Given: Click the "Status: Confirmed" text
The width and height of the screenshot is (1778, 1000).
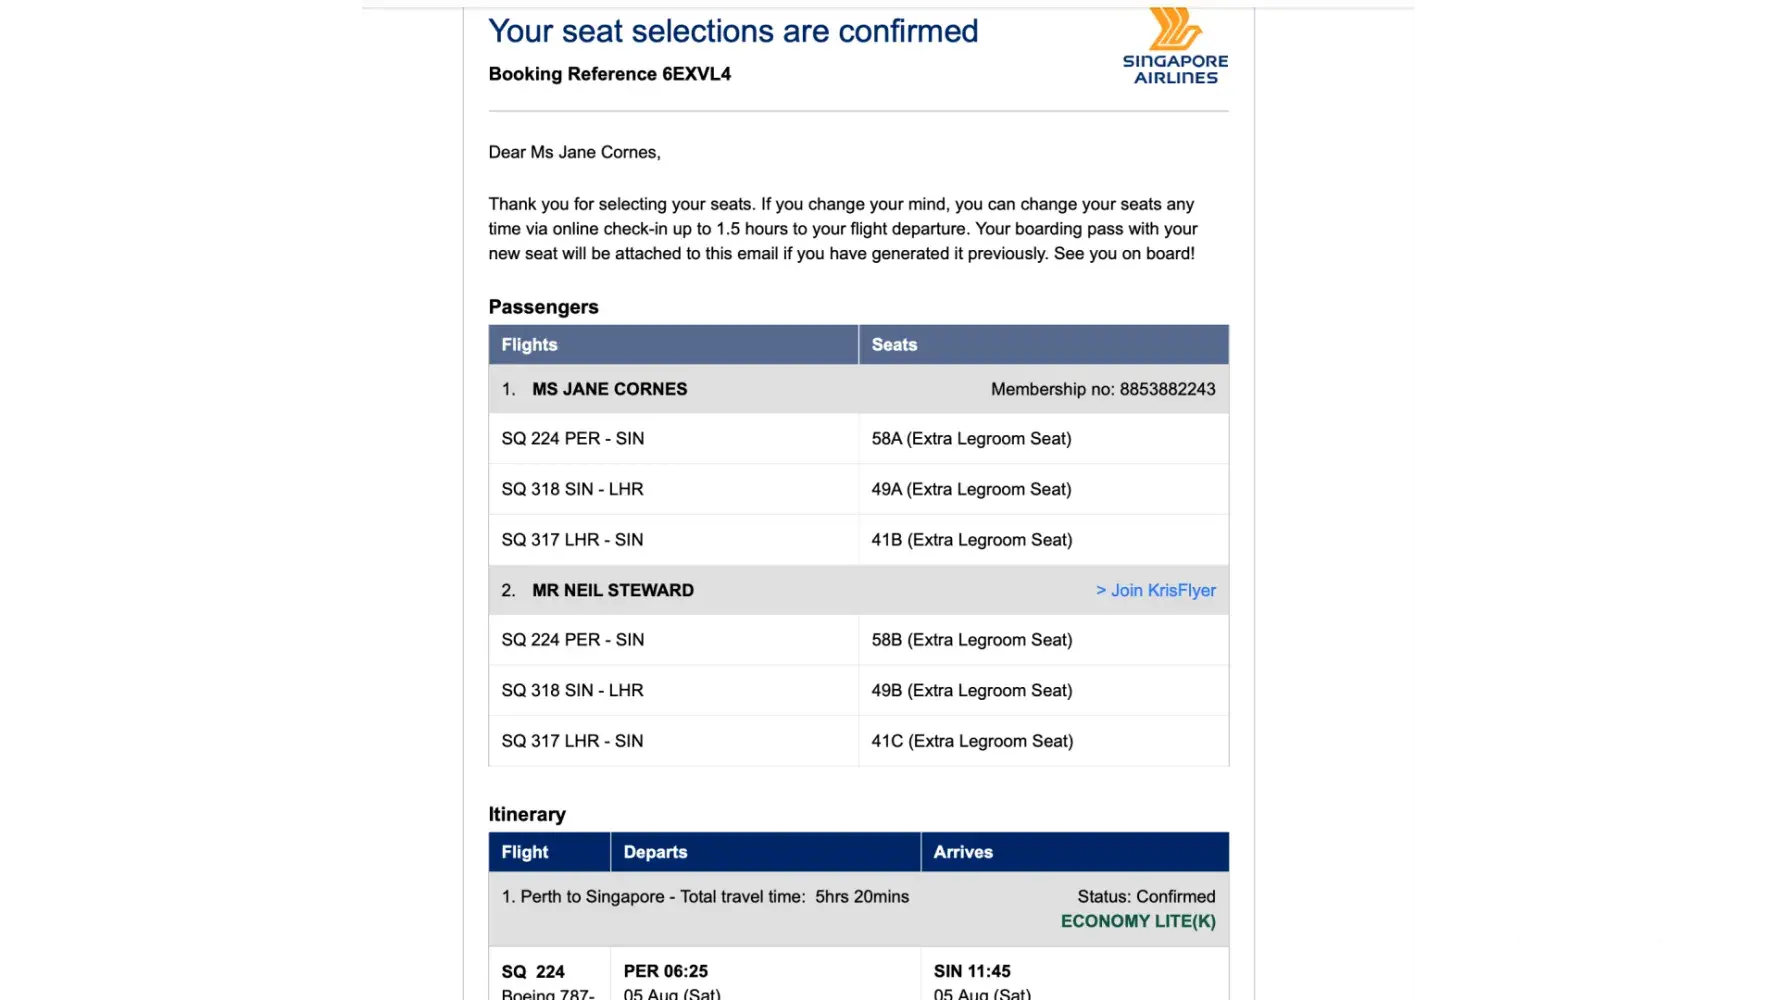Looking at the screenshot, I should click(x=1146, y=897).
